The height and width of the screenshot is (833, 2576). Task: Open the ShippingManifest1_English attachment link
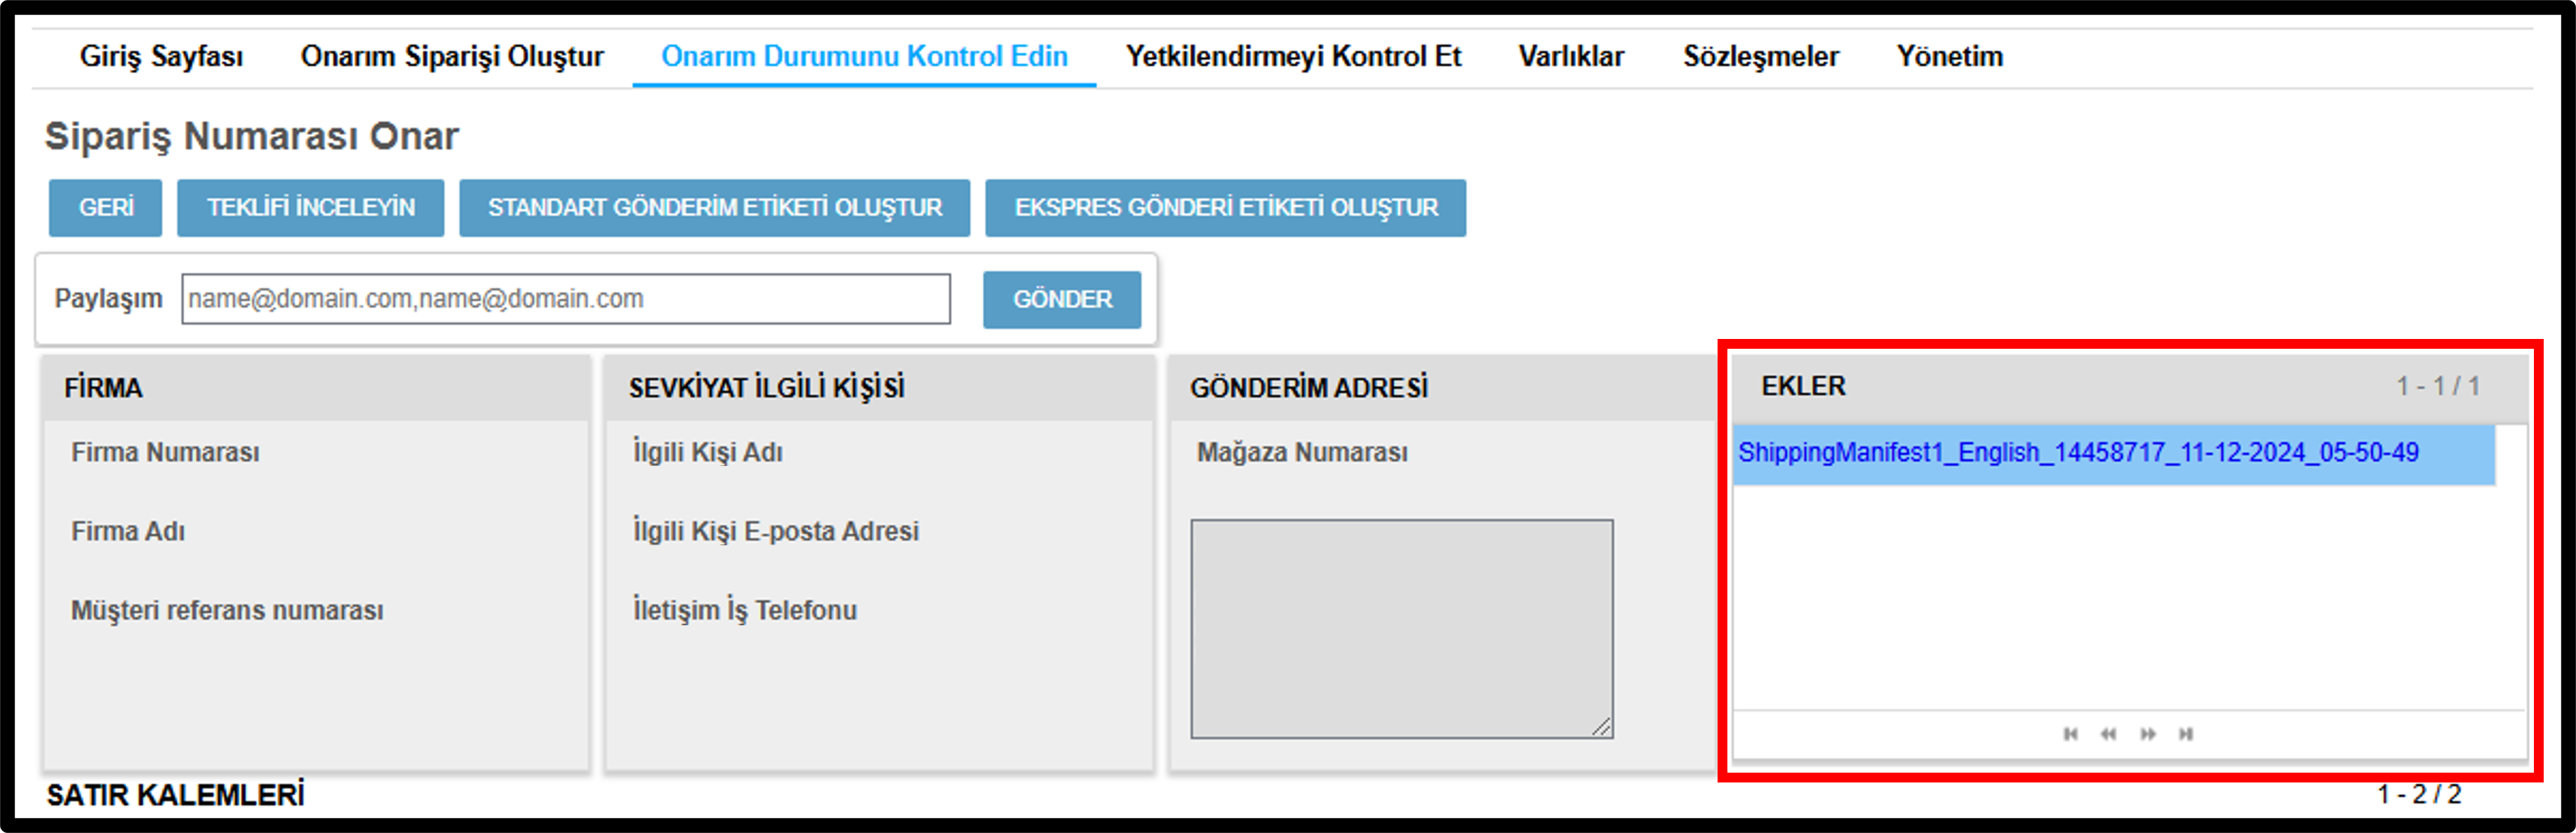pos(2078,453)
